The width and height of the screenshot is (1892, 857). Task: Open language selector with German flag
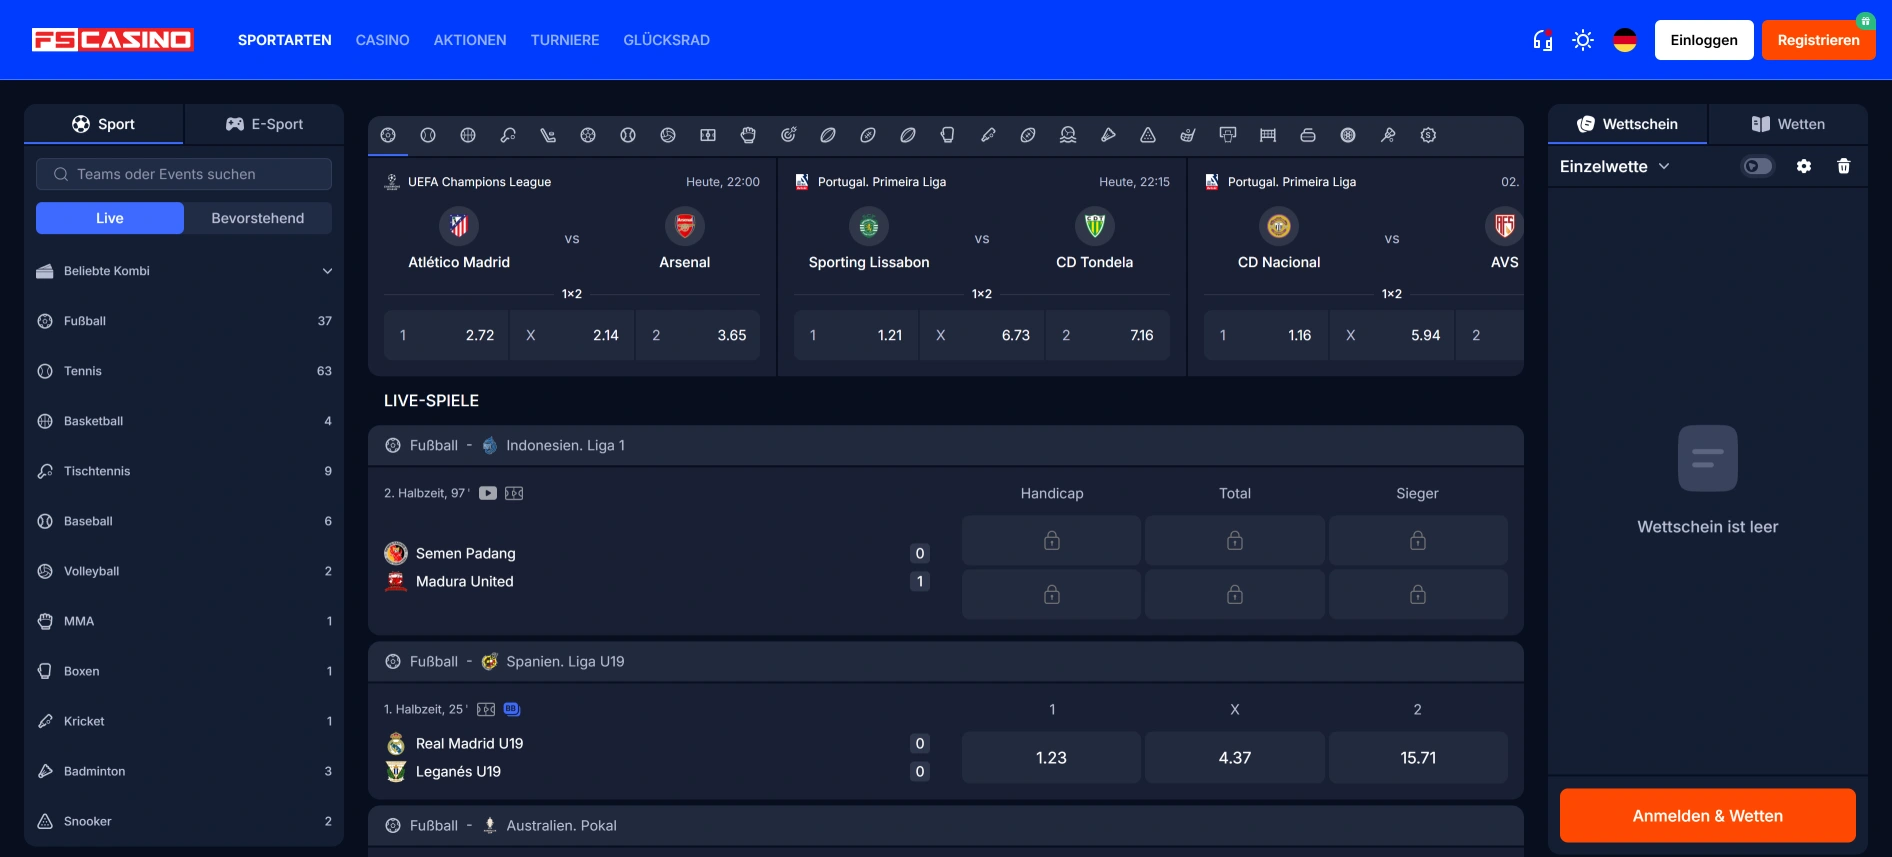1625,40
